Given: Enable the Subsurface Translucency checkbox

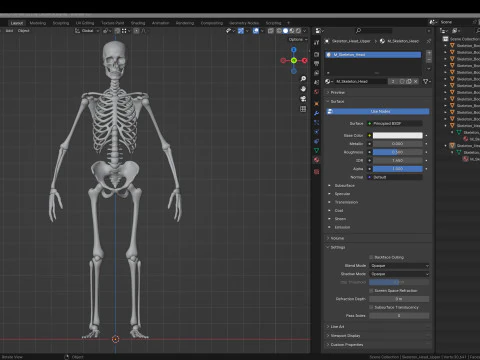Looking at the screenshot, I should point(371,307).
